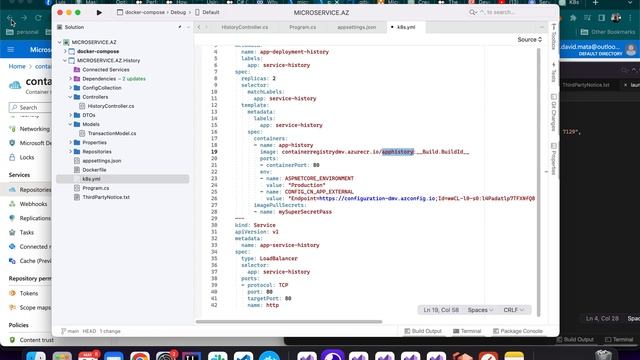Open the browser new tab plus button
Image resolution: width=640 pixels, height=360 pixels.
[x=596, y=2]
